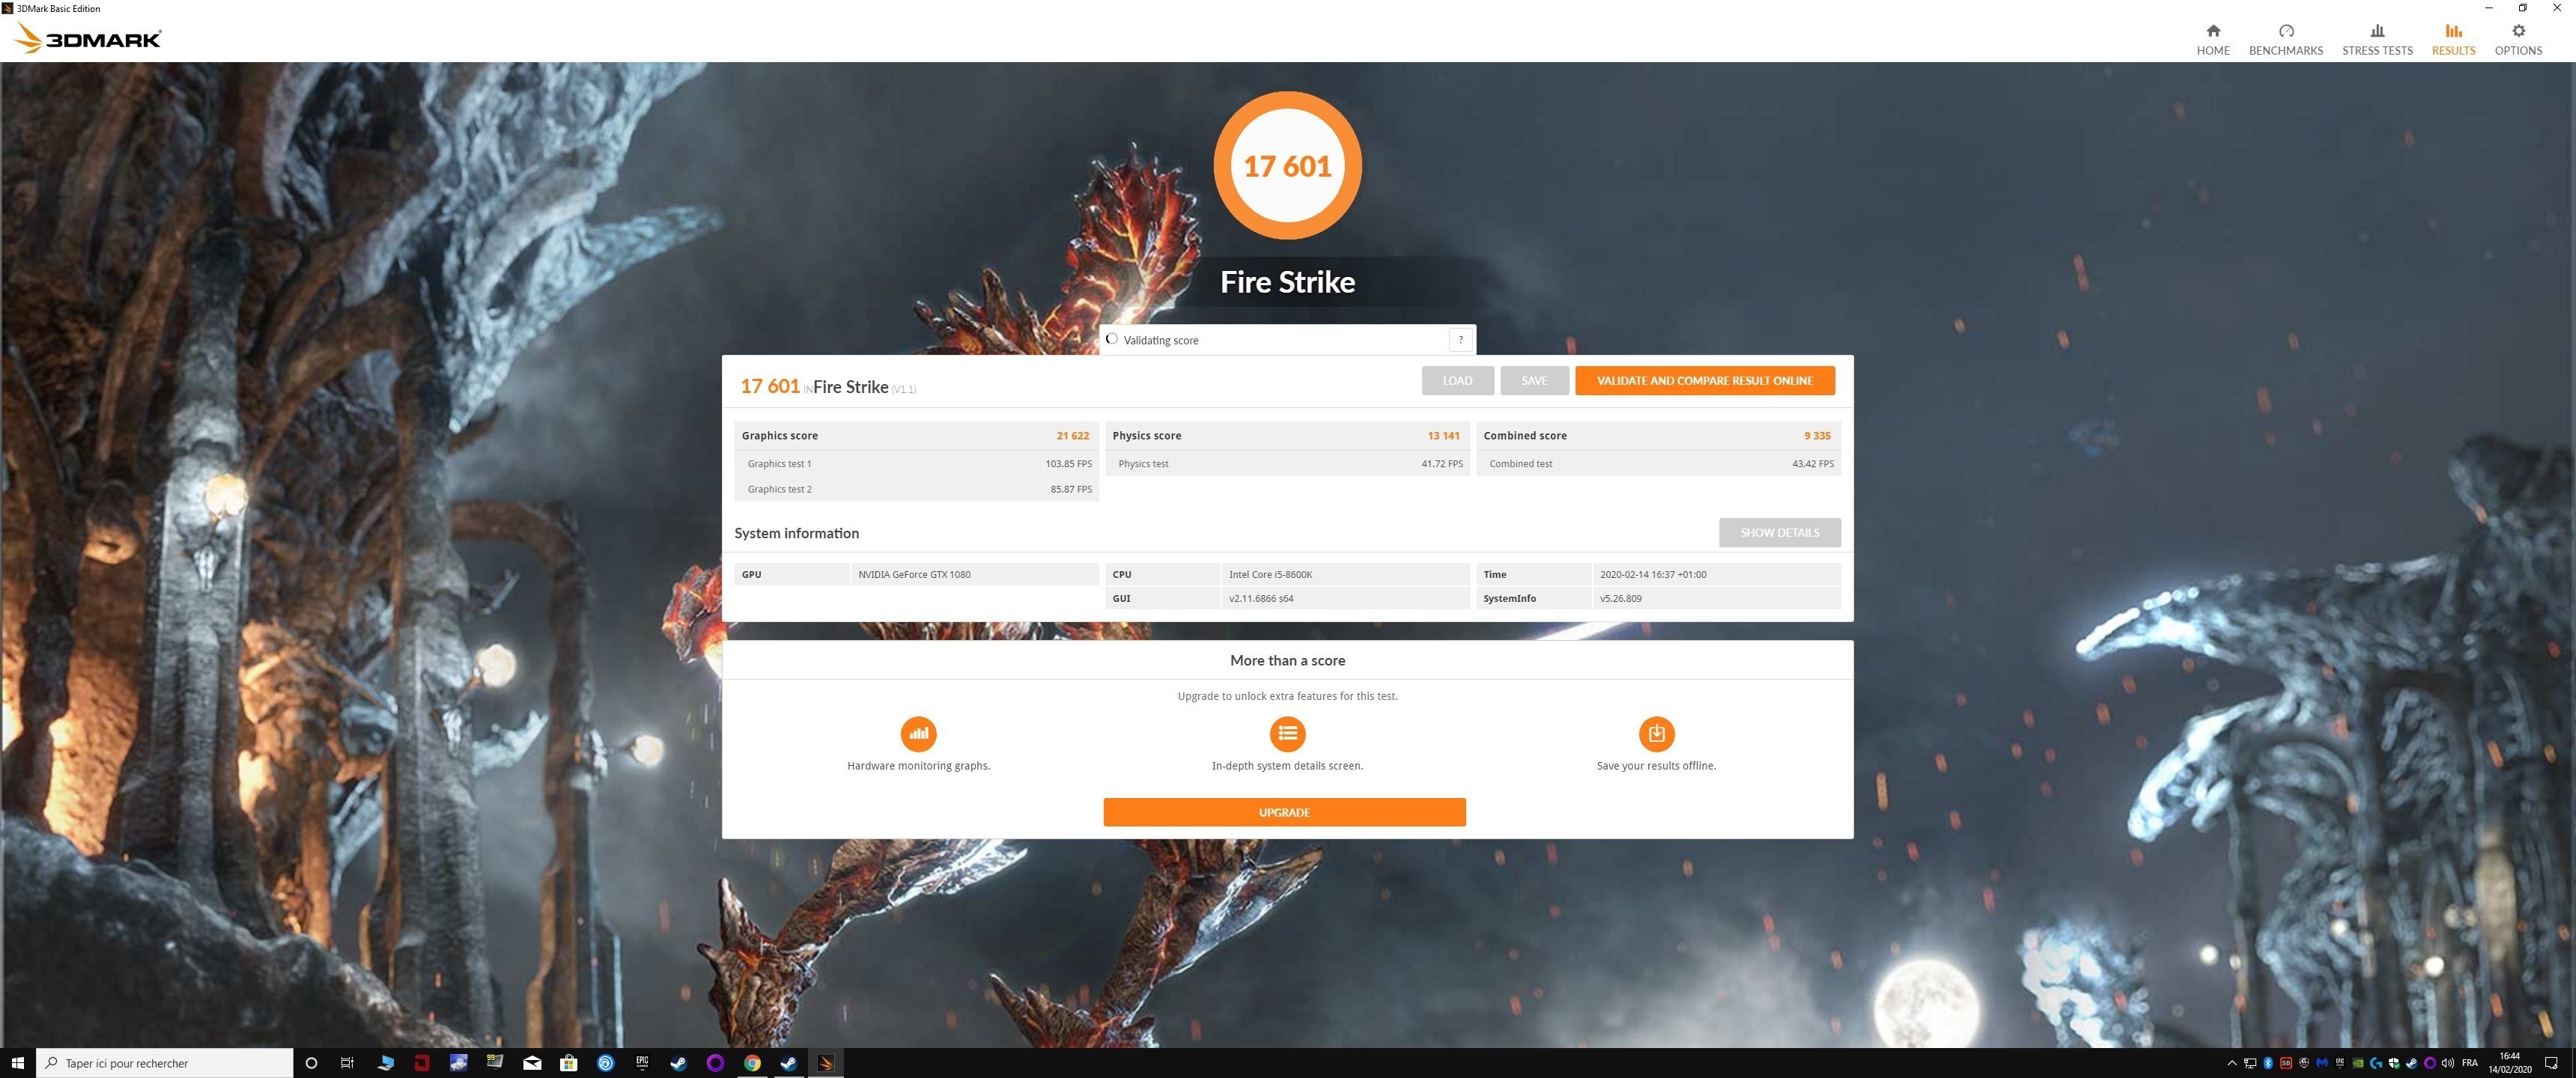Viewport: 2576px width, 1078px height.
Task: Launch Ubisoft Uplay from the taskbar
Action: pos(605,1063)
